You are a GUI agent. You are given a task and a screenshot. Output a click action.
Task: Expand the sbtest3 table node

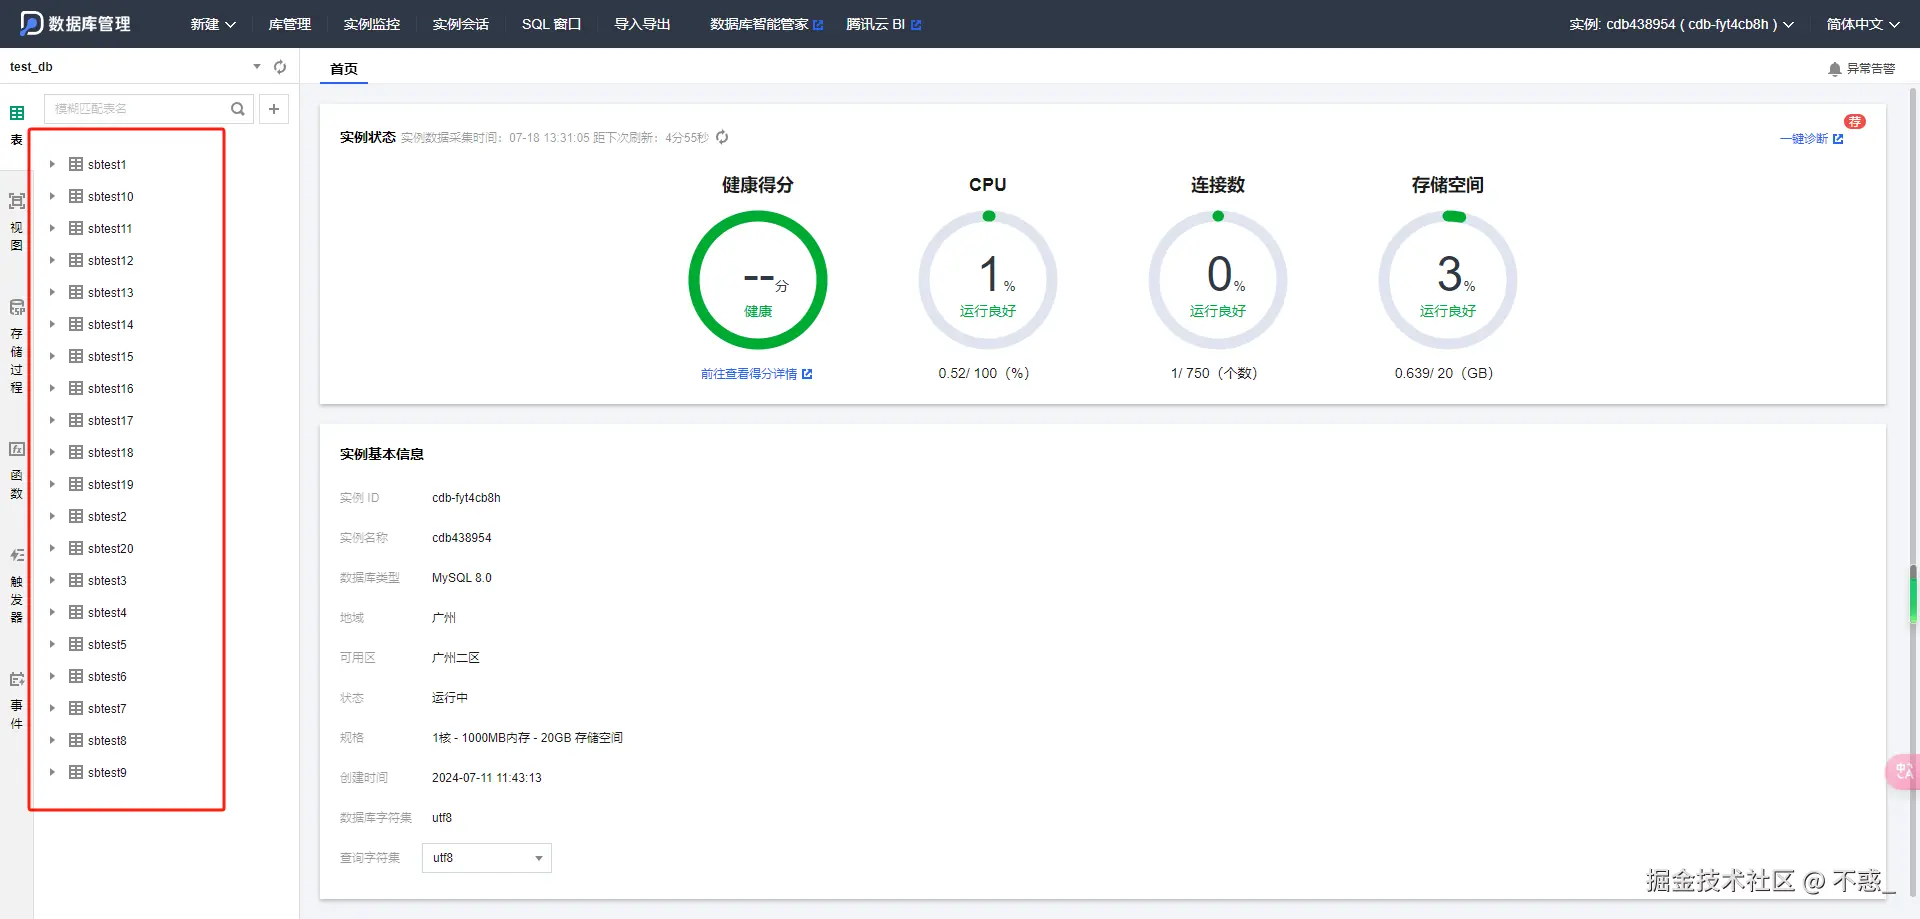pyautogui.click(x=52, y=580)
